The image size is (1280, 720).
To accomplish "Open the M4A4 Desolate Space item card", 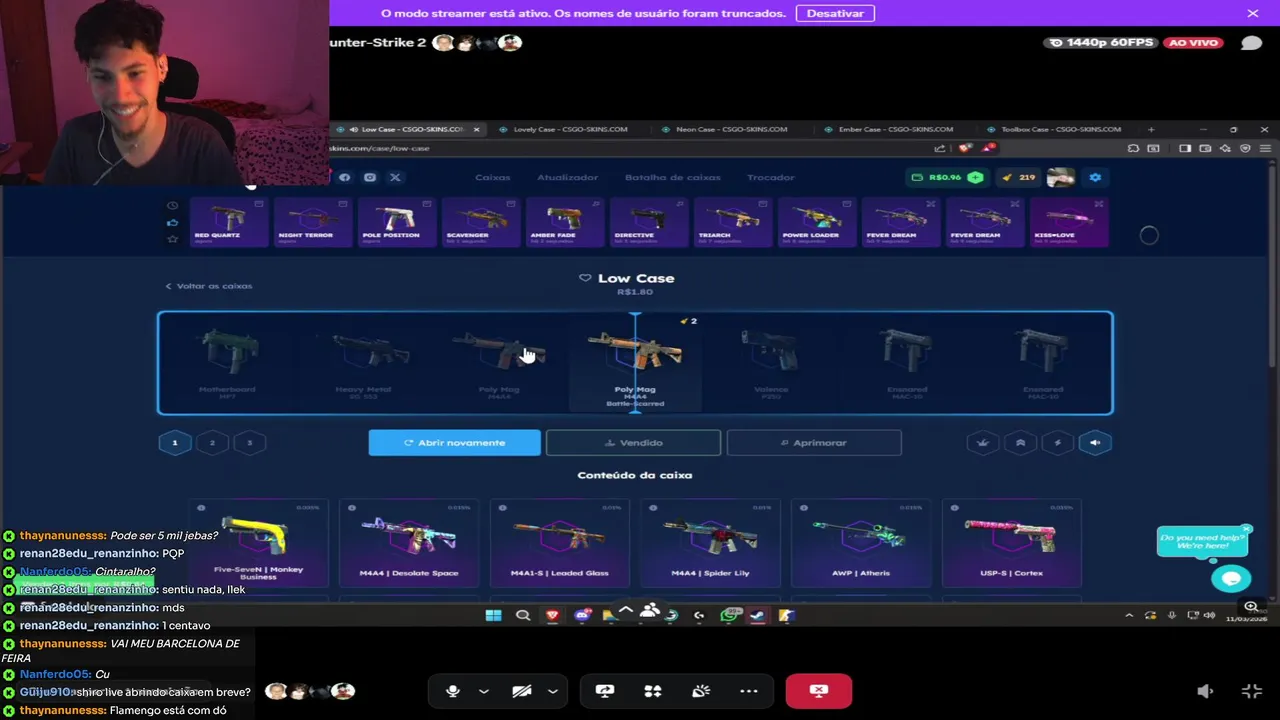I will tap(408, 542).
